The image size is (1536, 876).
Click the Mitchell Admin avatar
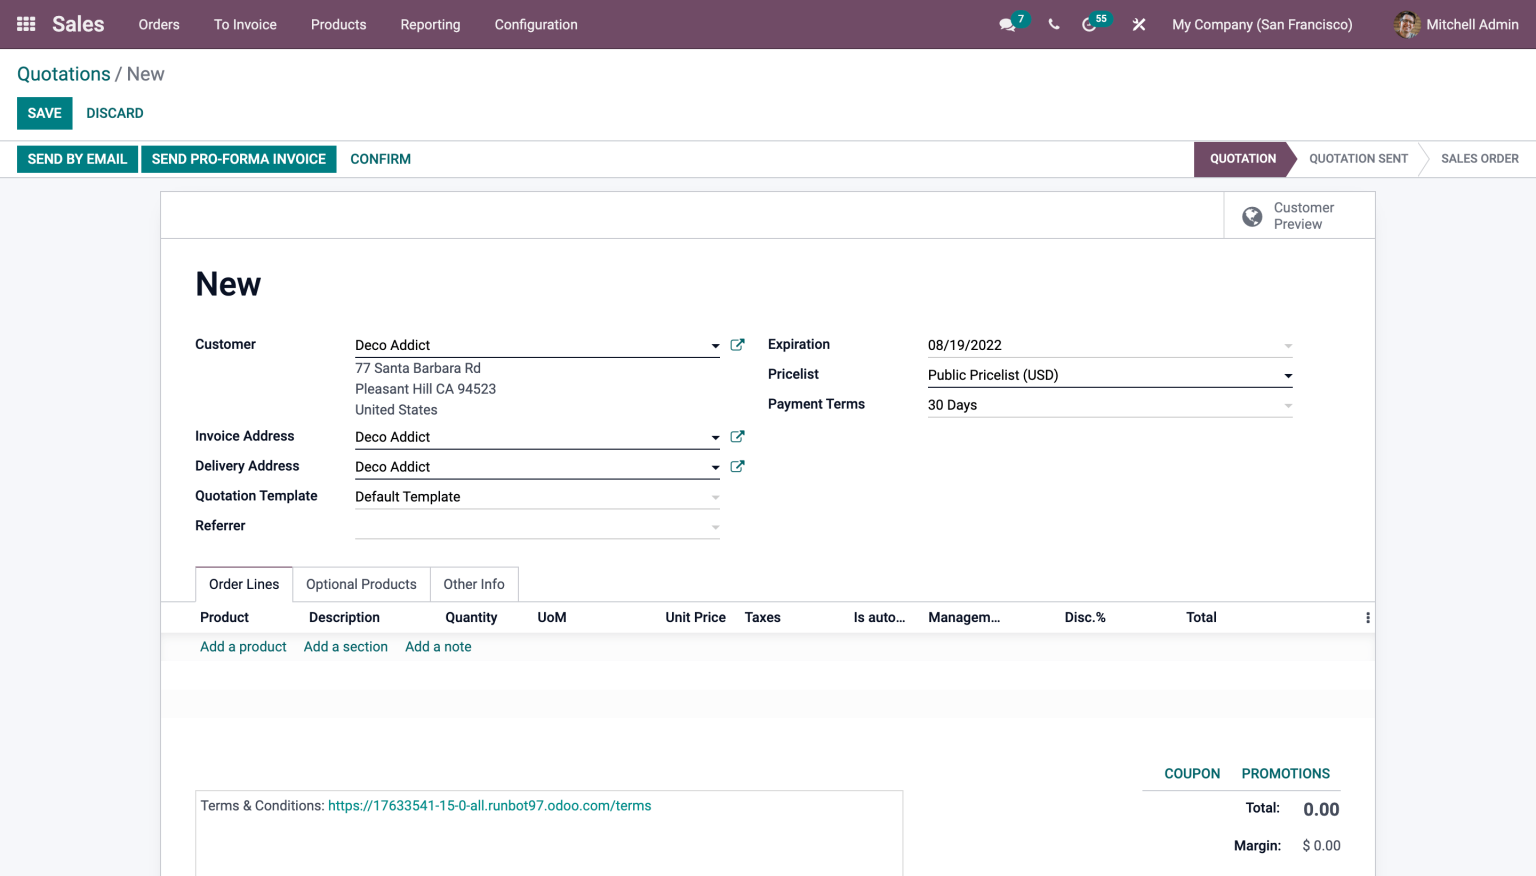pos(1407,24)
